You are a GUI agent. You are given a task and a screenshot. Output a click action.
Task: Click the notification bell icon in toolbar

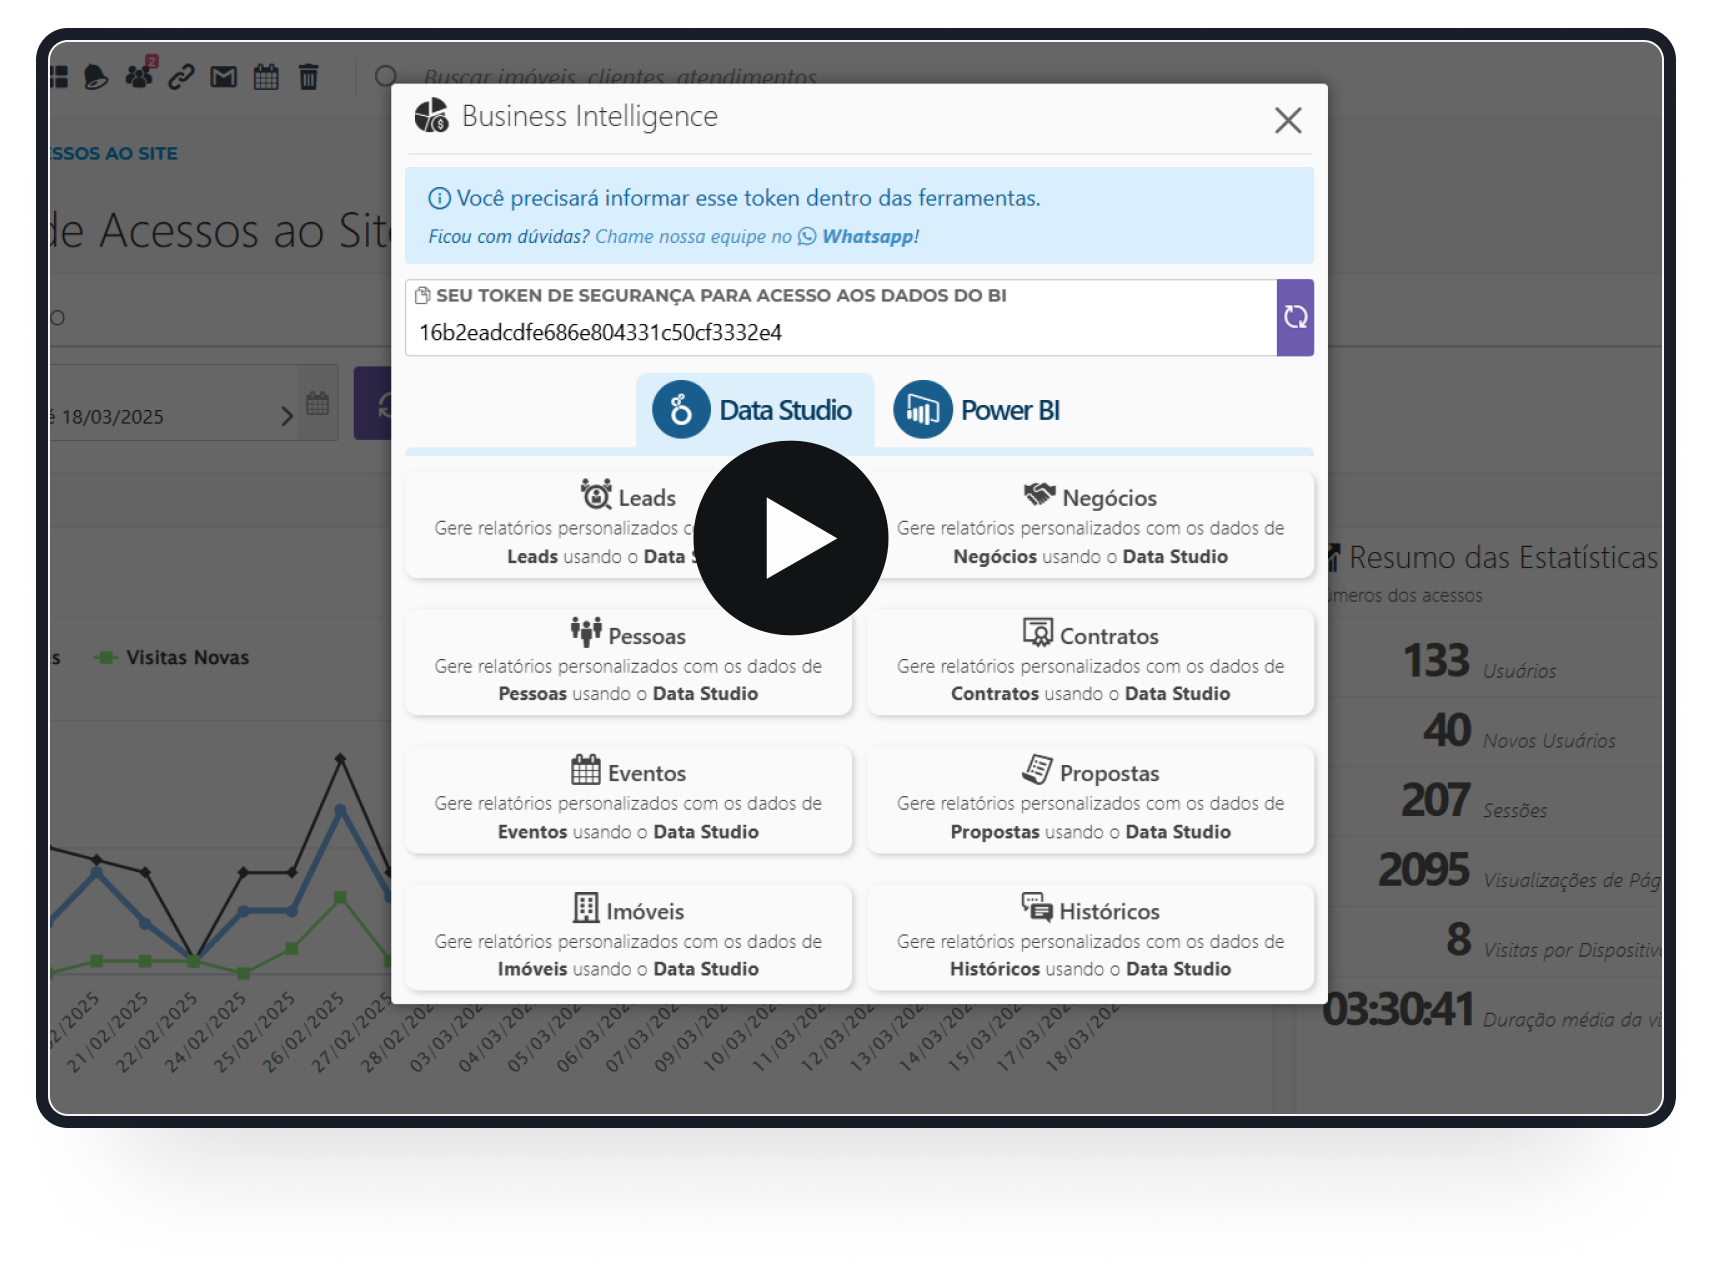pos(96,77)
